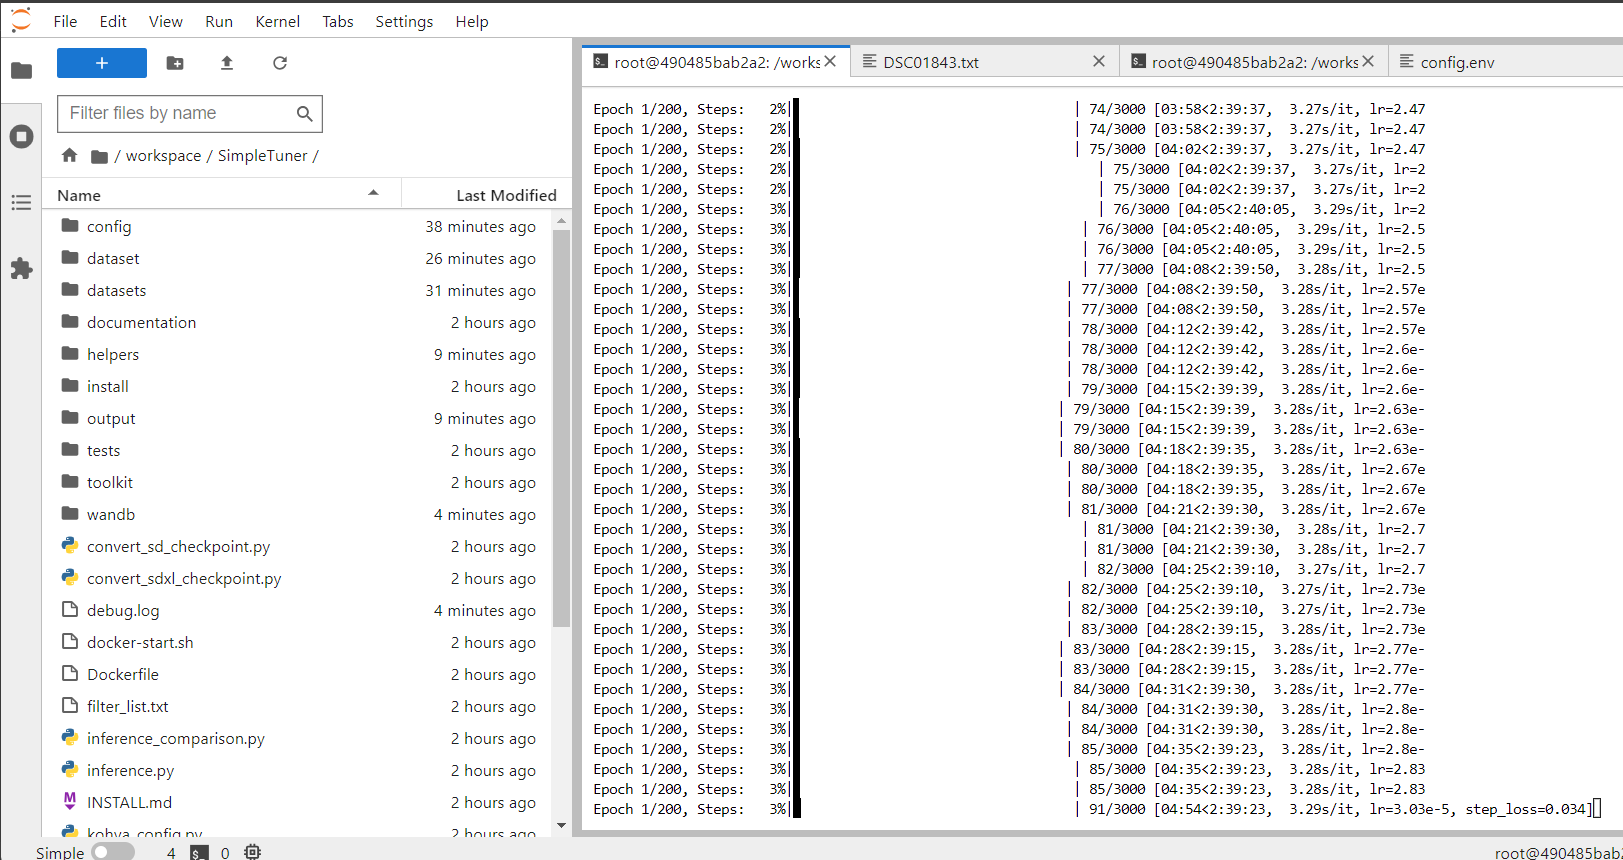Image resolution: width=1623 pixels, height=860 pixels.
Task: Sort files by Last Modified column
Action: click(506, 195)
